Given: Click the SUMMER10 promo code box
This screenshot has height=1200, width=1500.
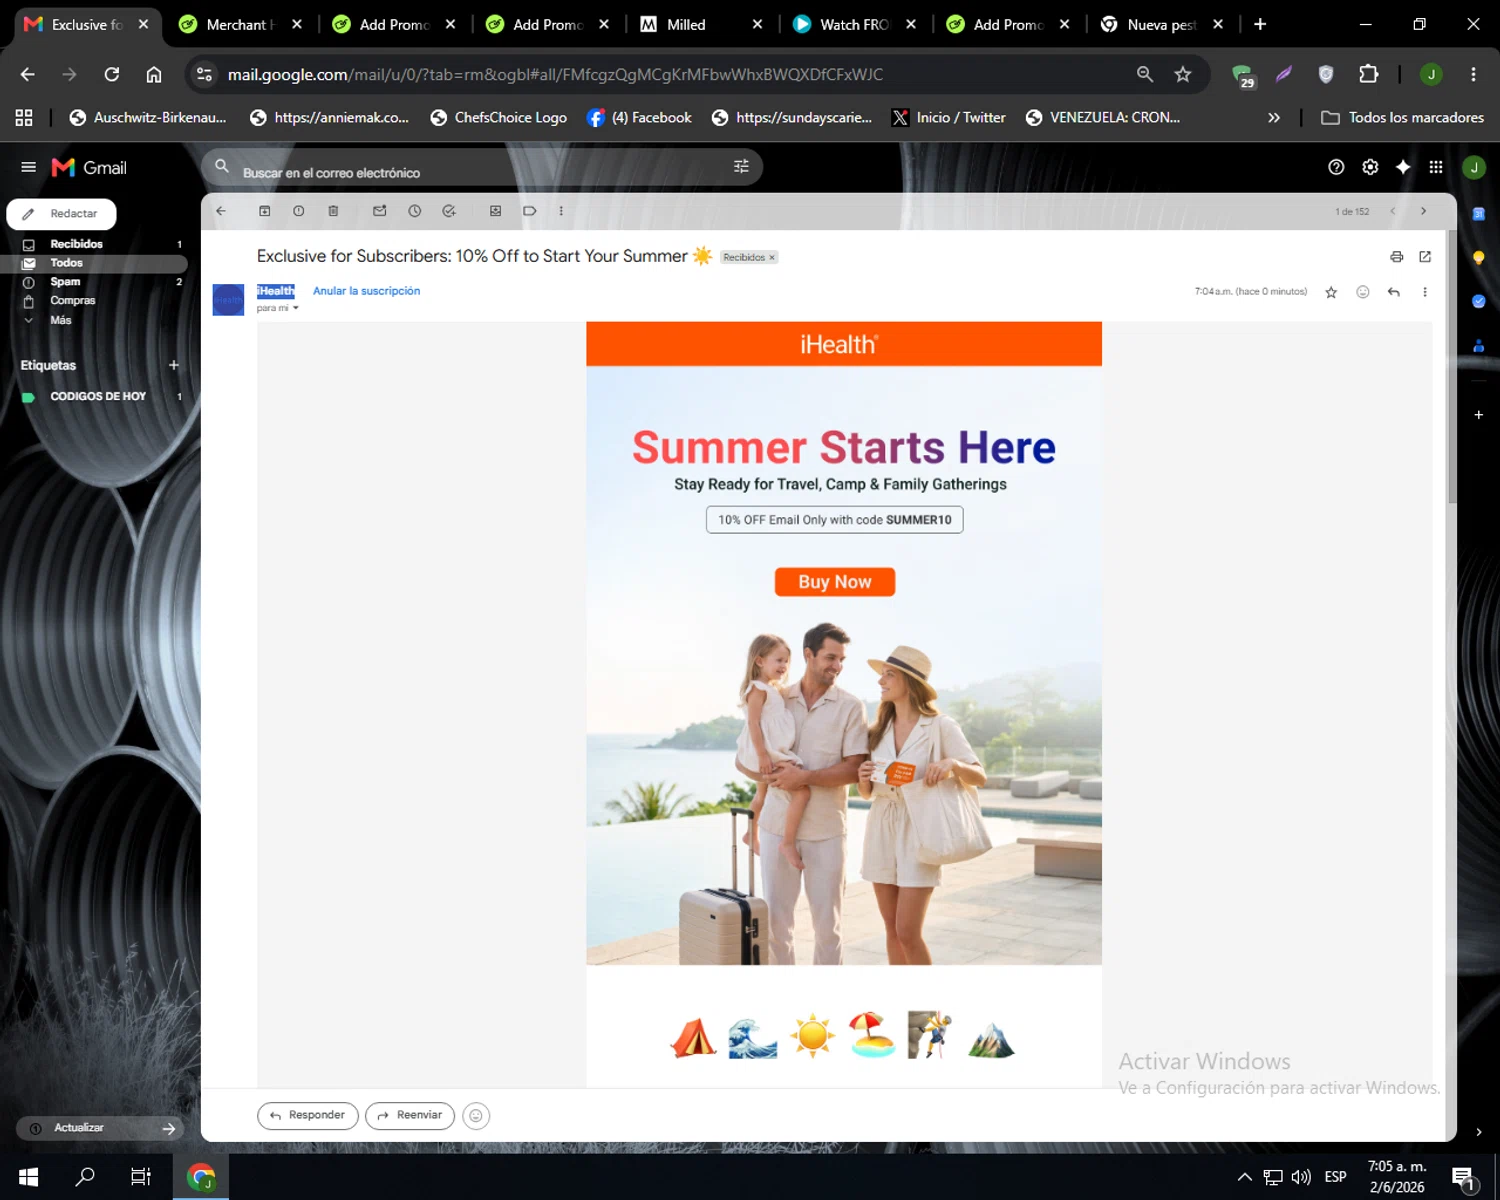Looking at the screenshot, I should [835, 520].
